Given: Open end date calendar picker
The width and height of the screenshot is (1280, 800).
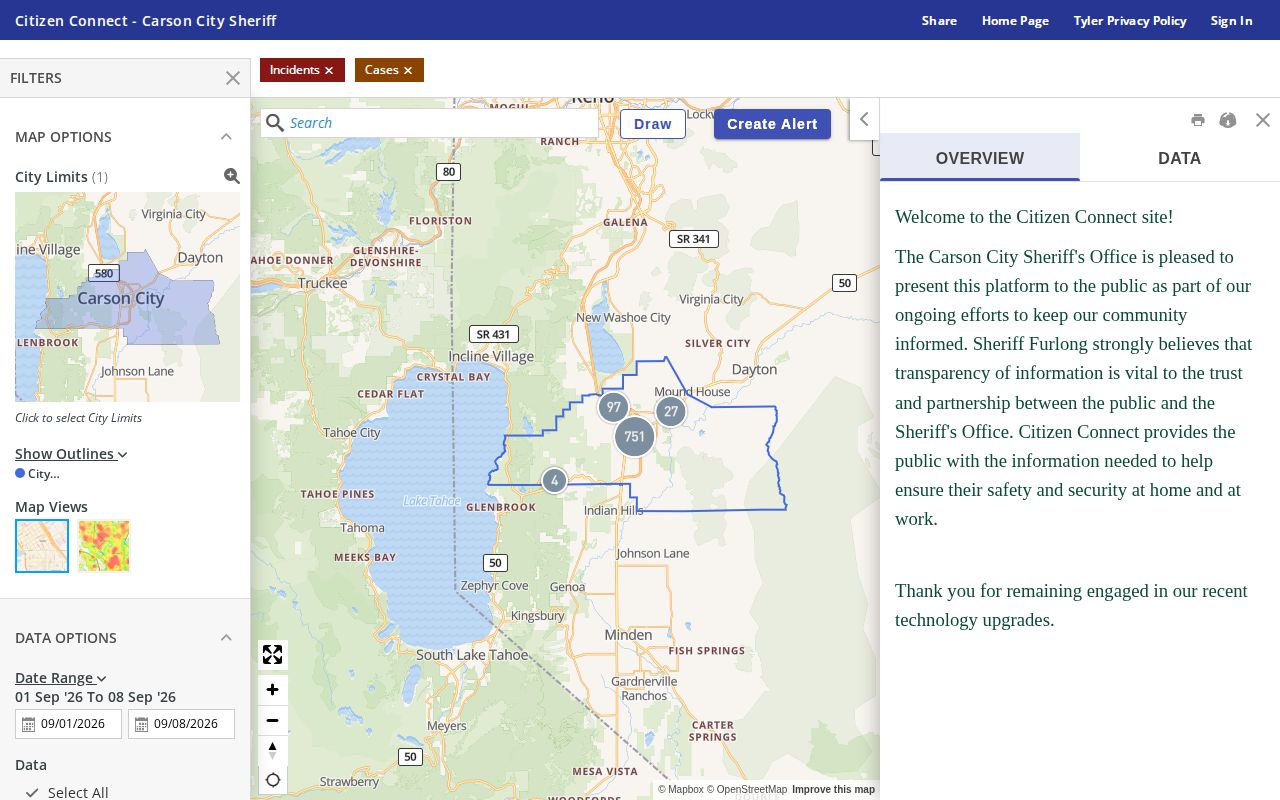Looking at the screenshot, I should (x=142, y=724).
